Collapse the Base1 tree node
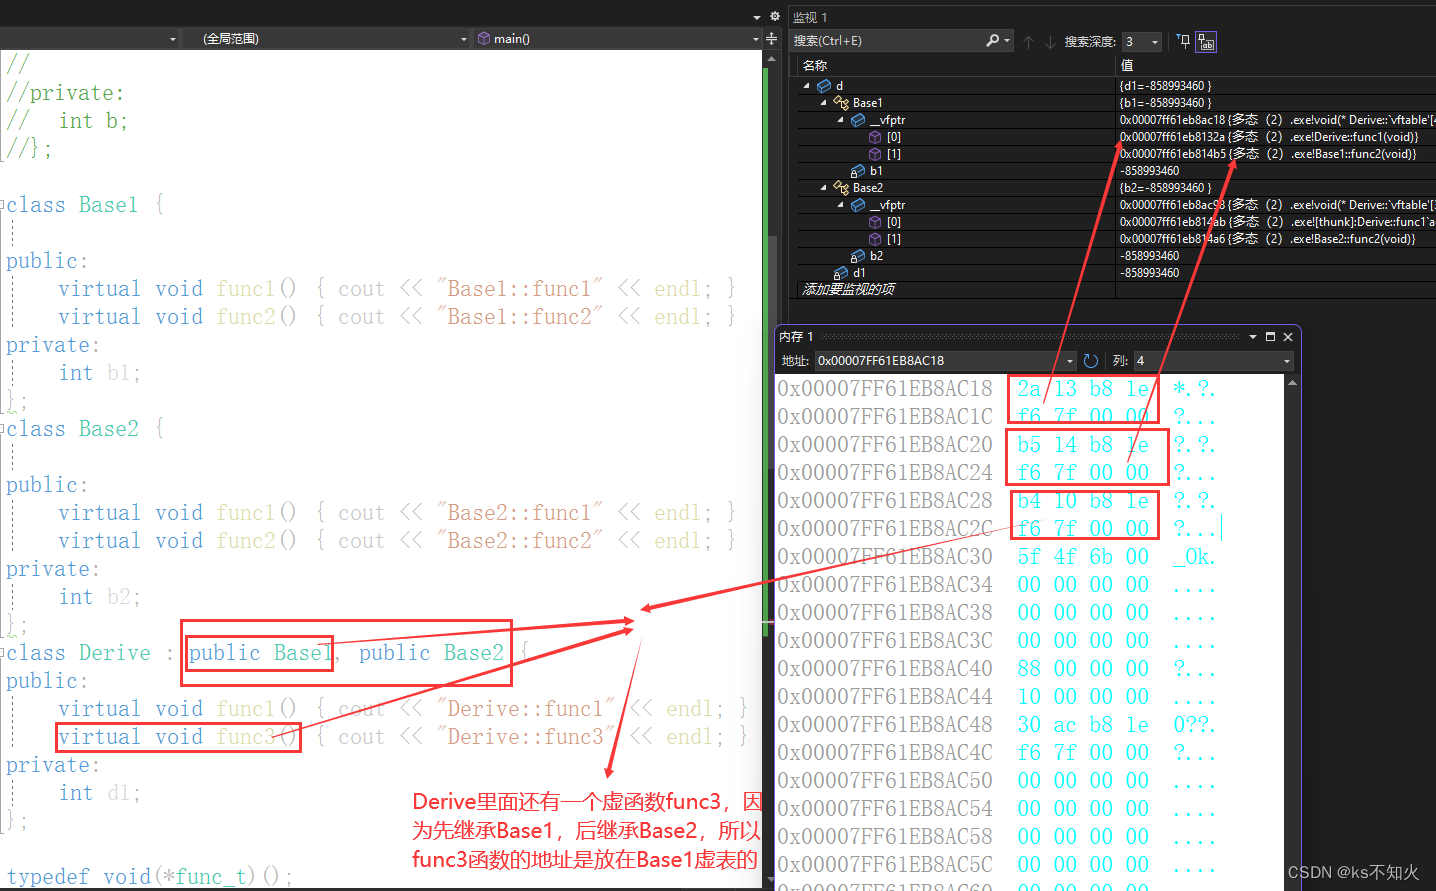Viewport: 1436px width, 891px height. [x=824, y=103]
